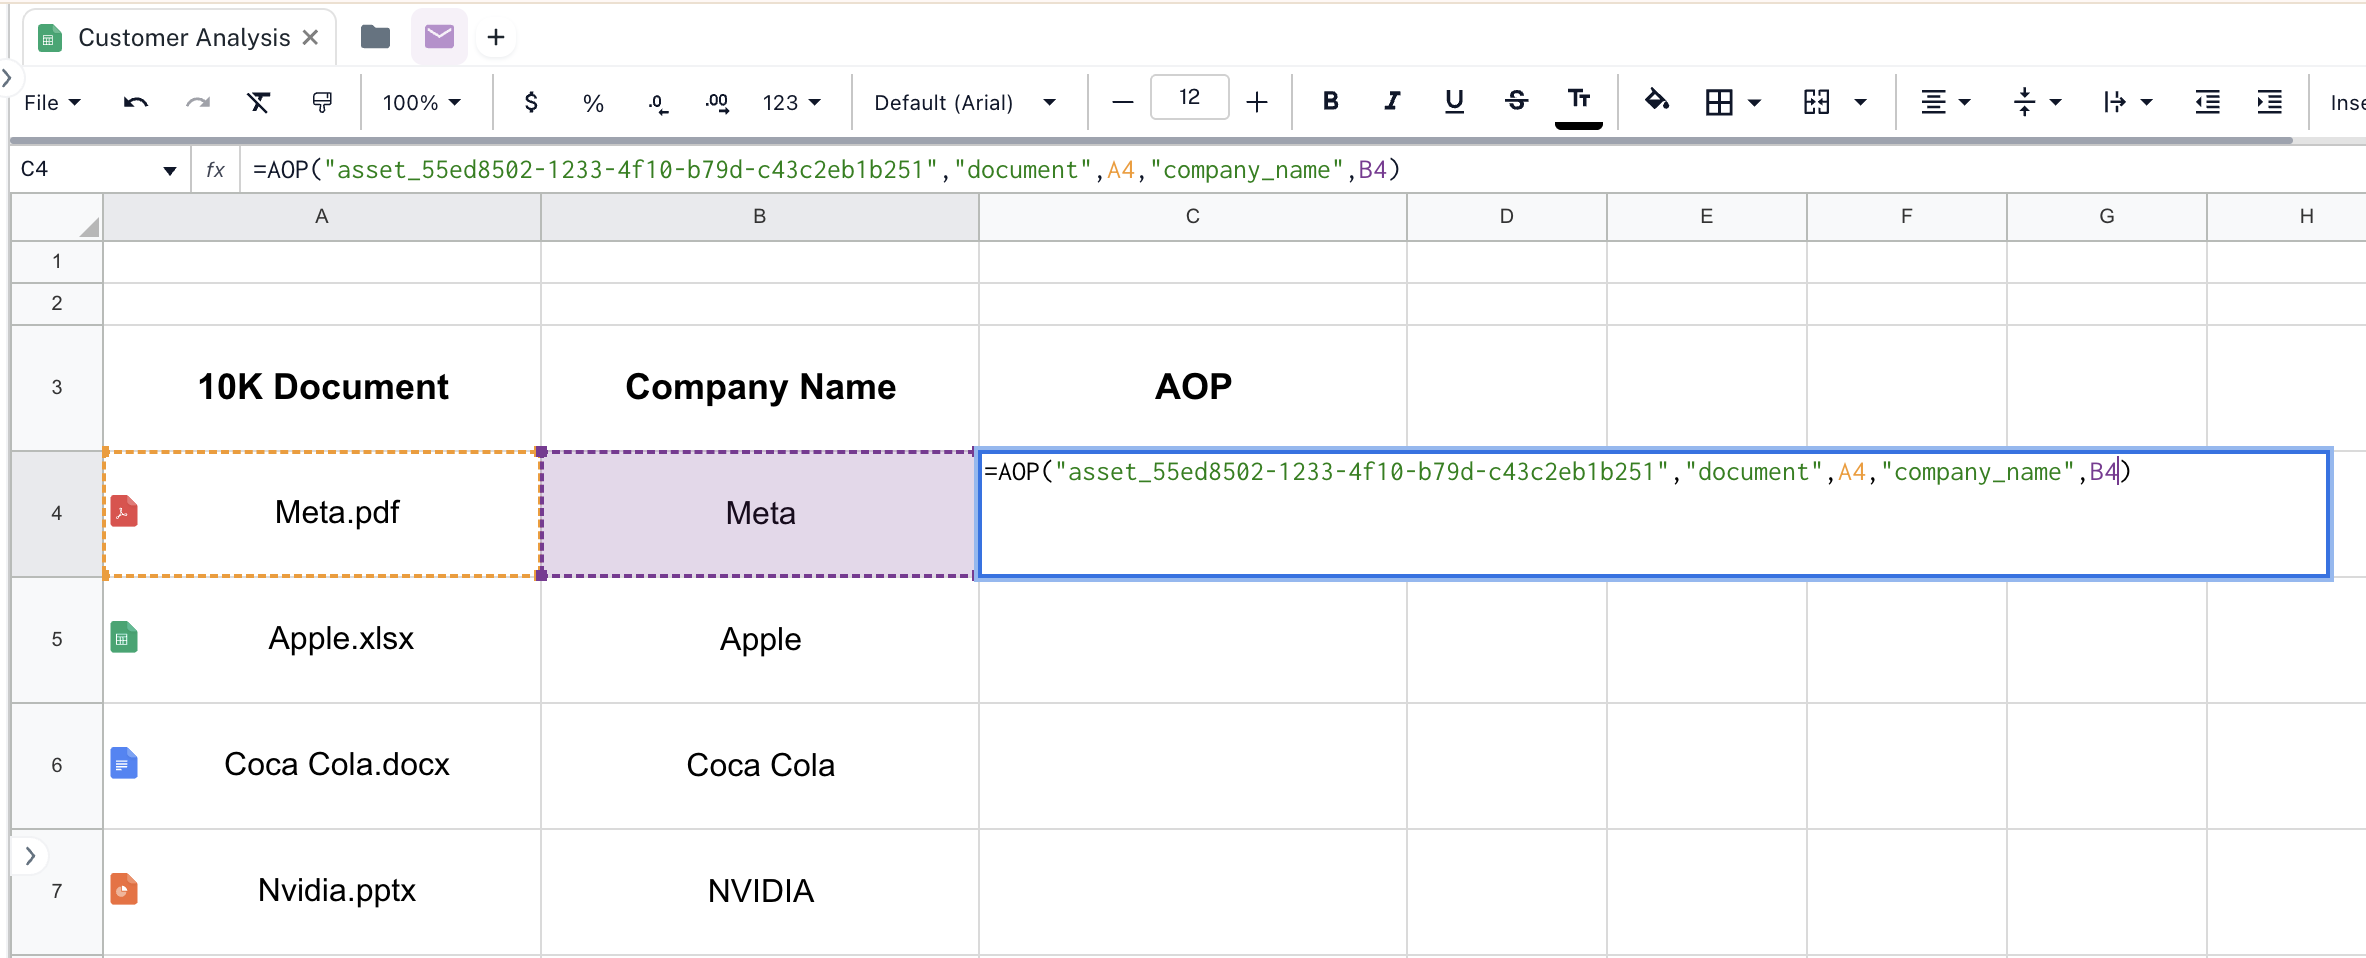Expand the left sidebar chevron at top
The image size is (2366, 958).
(x=6, y=77)
